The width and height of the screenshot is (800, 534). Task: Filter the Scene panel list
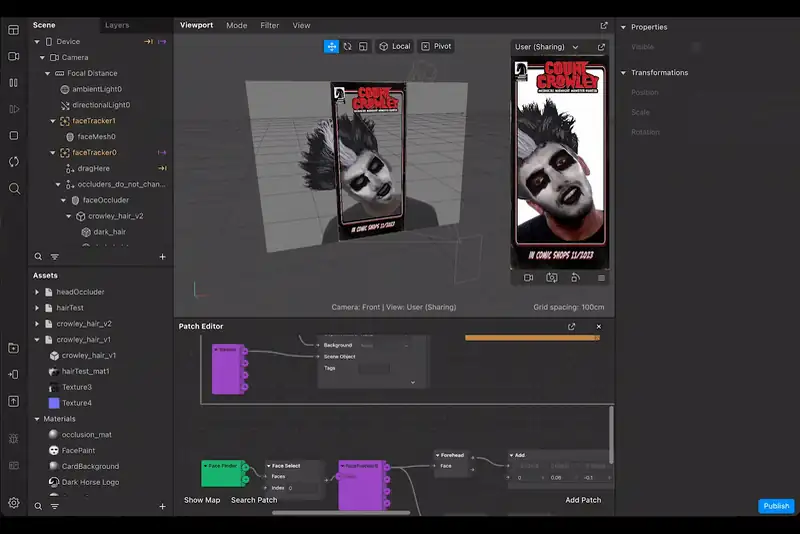[x=55, y=257]
